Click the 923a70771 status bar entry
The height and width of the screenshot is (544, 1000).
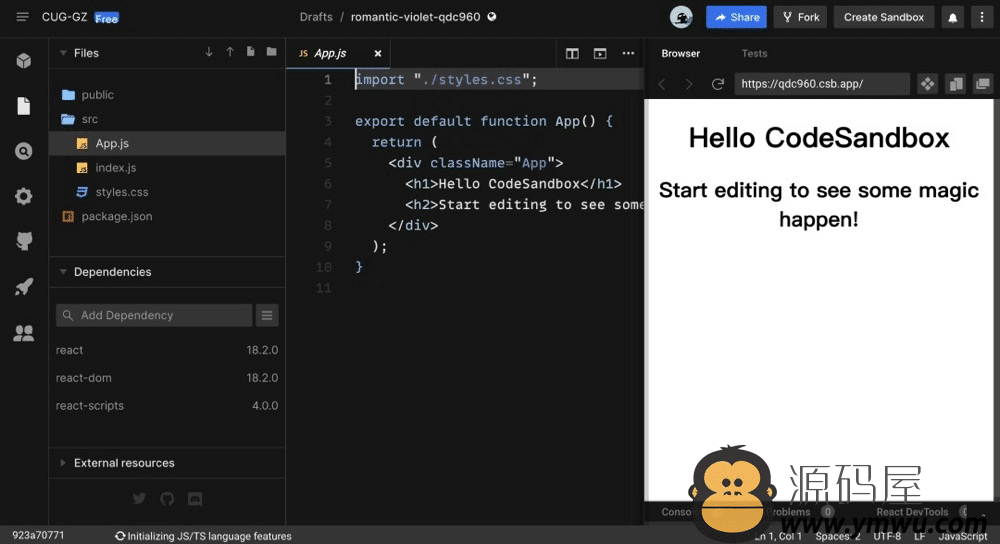pos(38,535)
